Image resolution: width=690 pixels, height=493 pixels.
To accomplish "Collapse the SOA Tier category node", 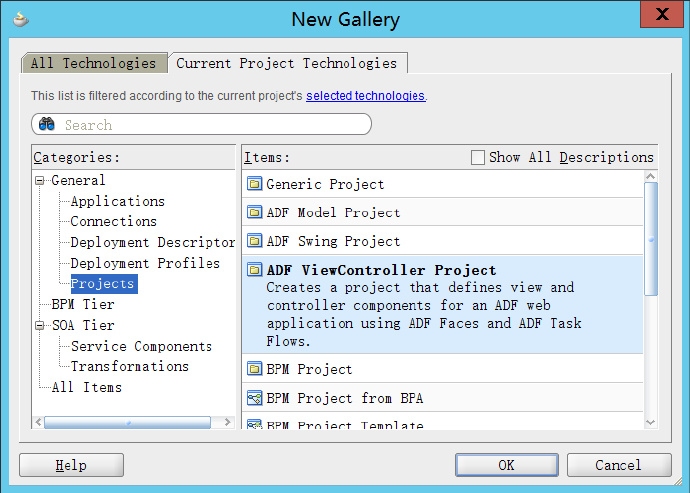I will click(x=40, y=325).
